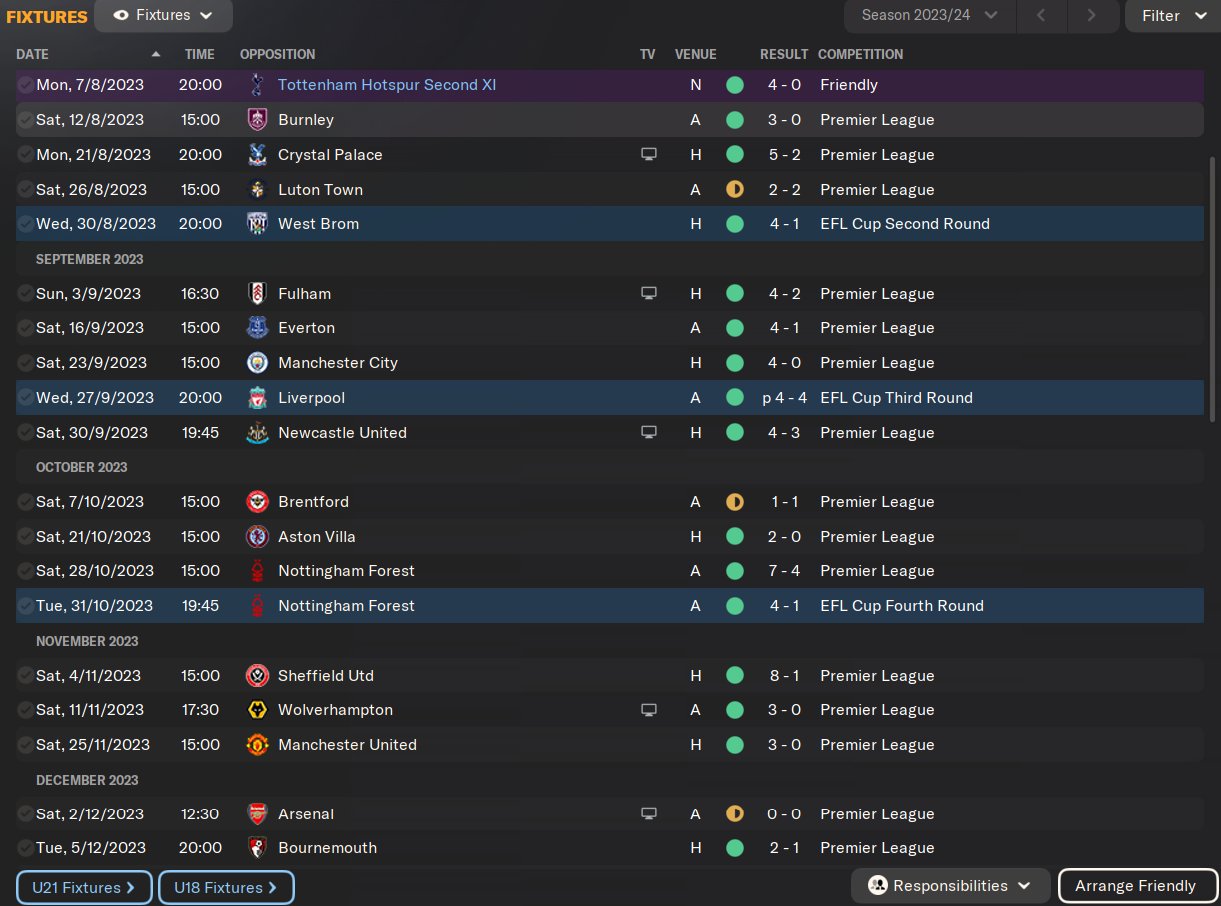Open the Fixtures view dropdown
Viewport: 1221px width, 906px height.
[164, 16]
